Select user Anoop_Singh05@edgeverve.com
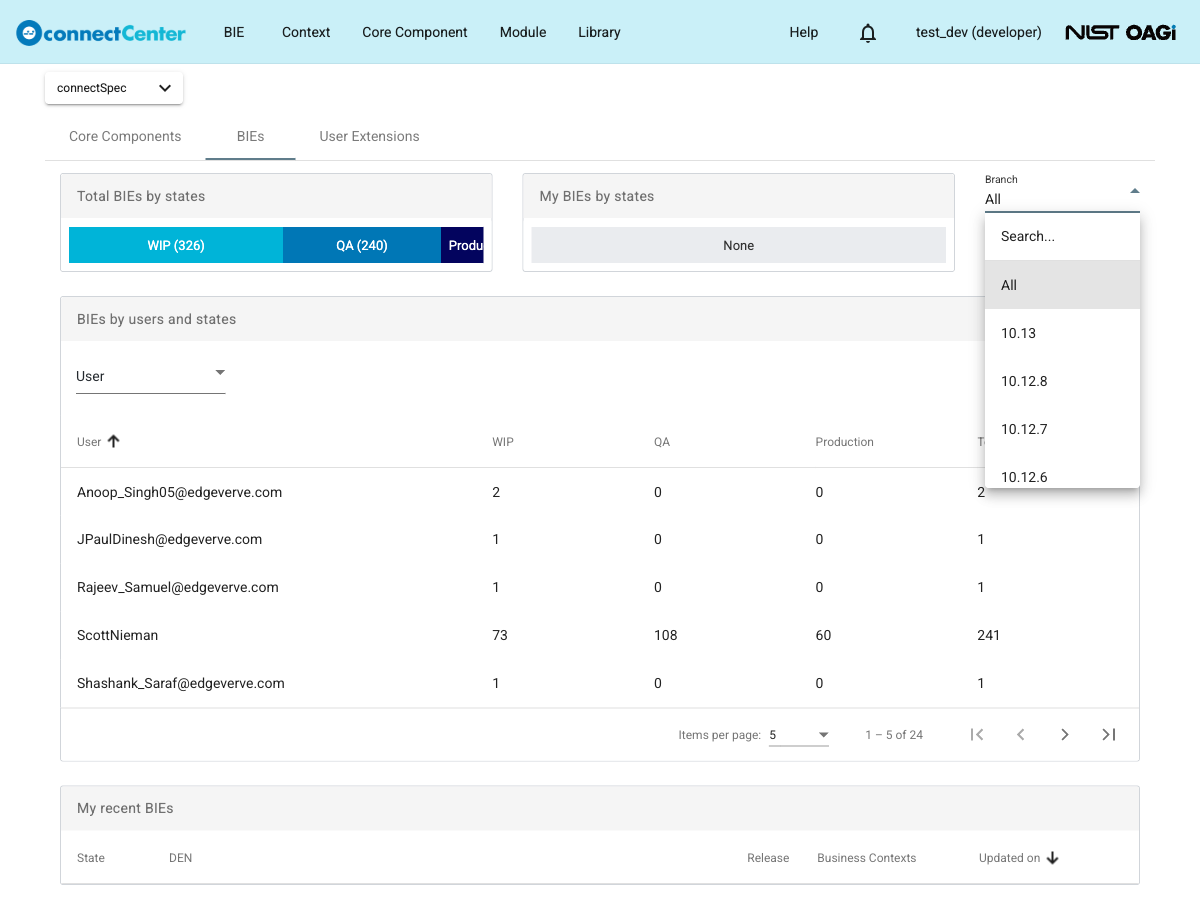The height and width of the screenshot is (913, 1200). pyautogui.click(x=180, y=492)
